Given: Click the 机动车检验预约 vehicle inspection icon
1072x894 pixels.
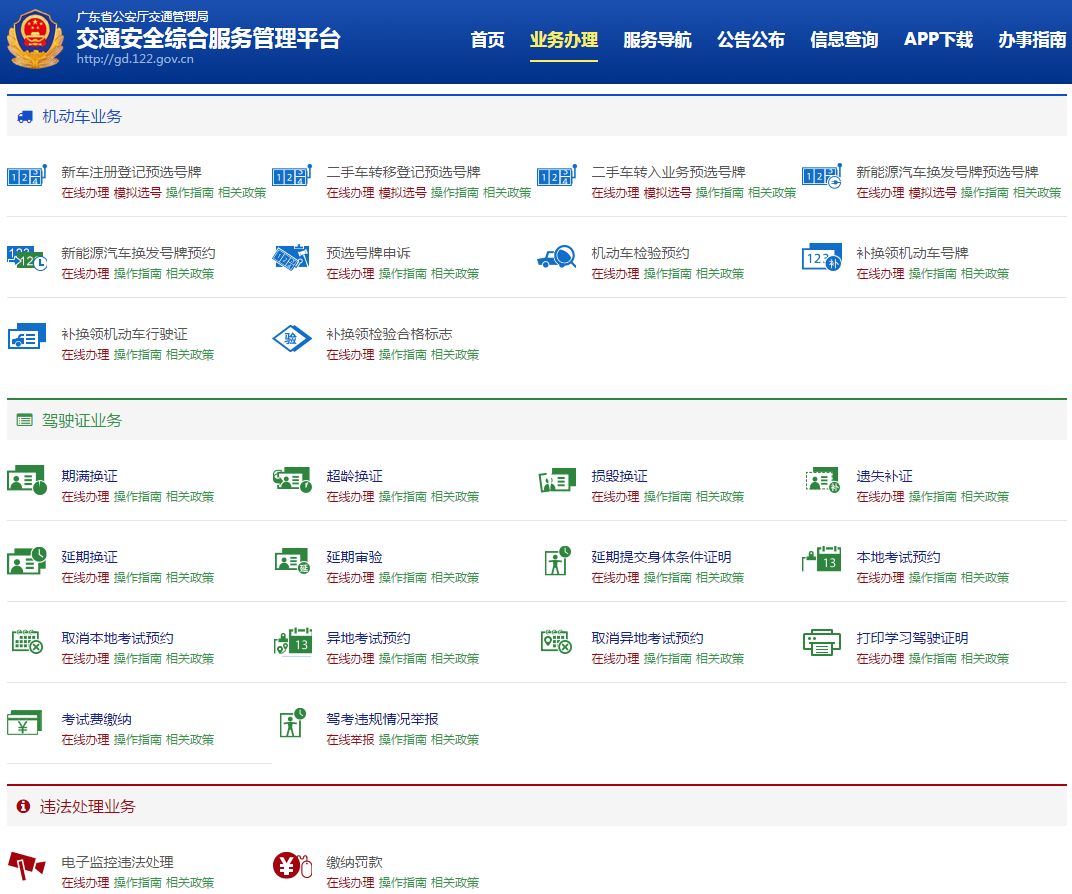Looking at the screenshot, I should pos(556,258).
